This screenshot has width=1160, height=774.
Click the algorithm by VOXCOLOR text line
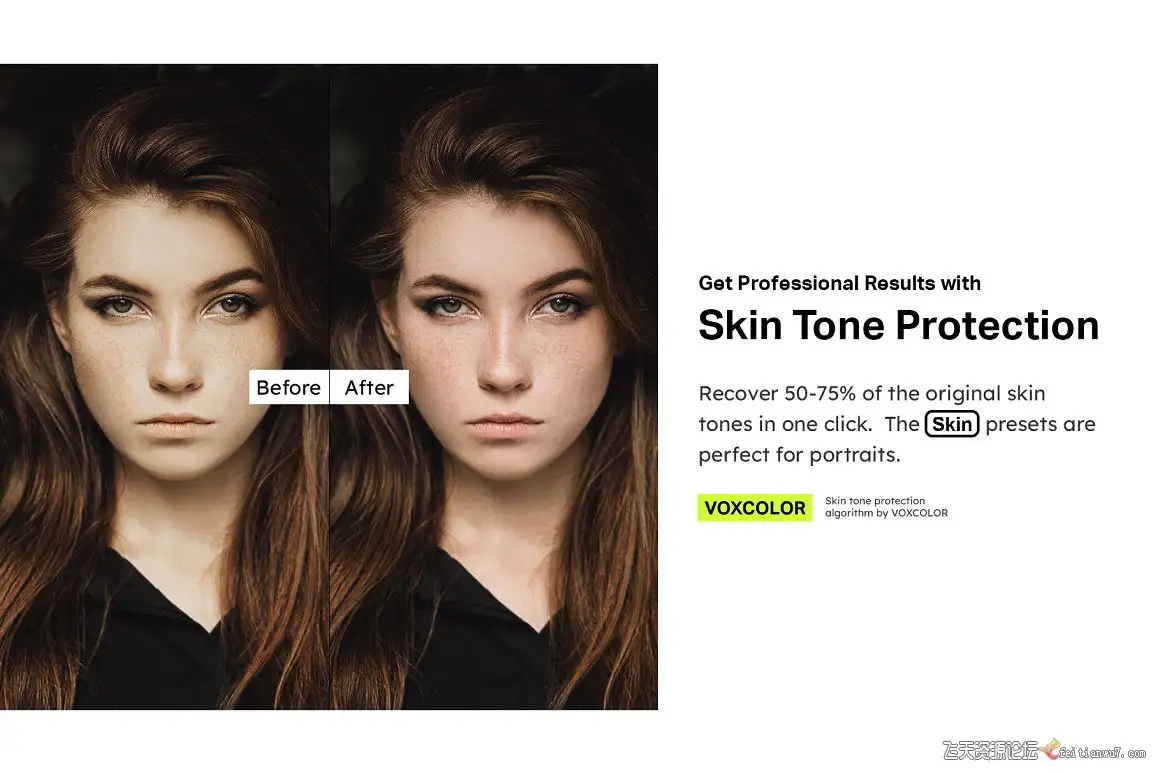886,513
